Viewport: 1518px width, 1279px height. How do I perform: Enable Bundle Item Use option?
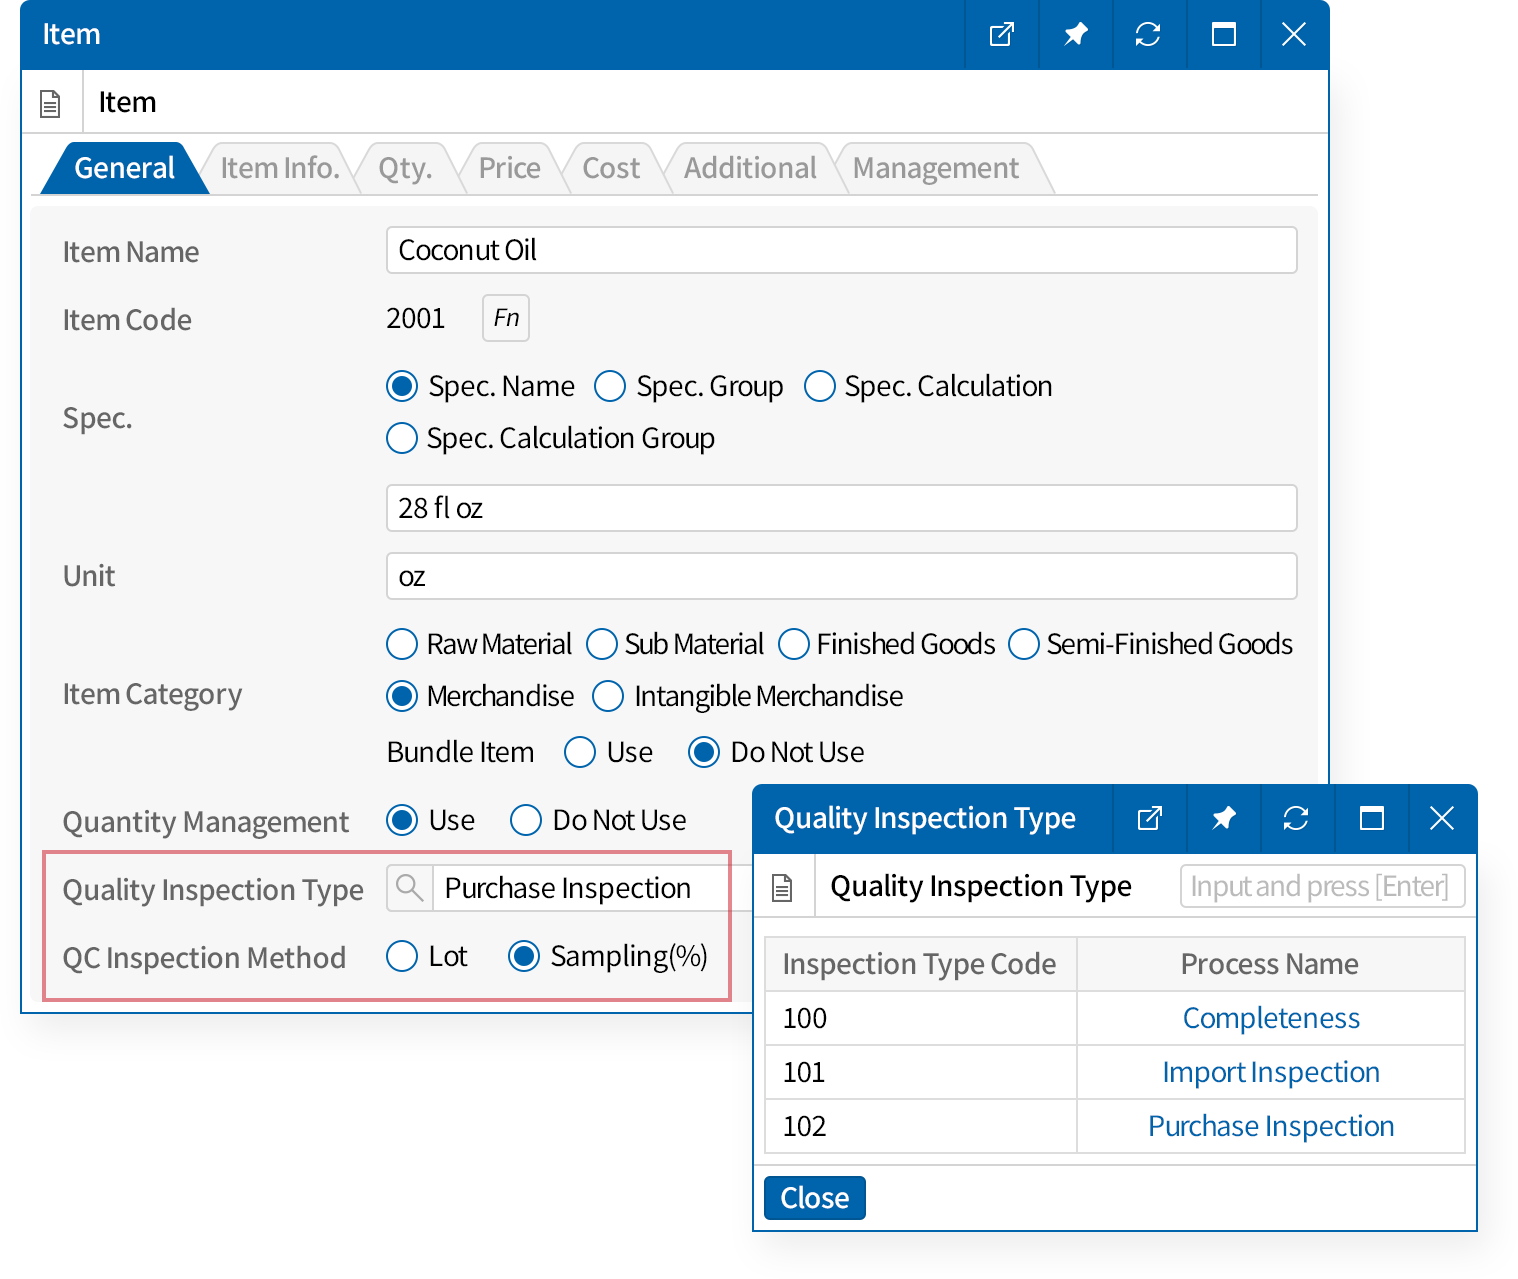(x=580, y=752)
